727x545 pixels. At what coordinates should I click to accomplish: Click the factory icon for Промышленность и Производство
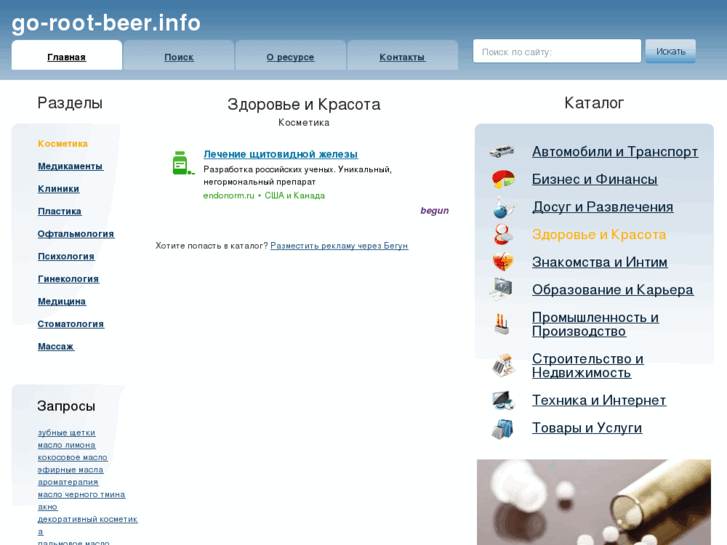502,324
